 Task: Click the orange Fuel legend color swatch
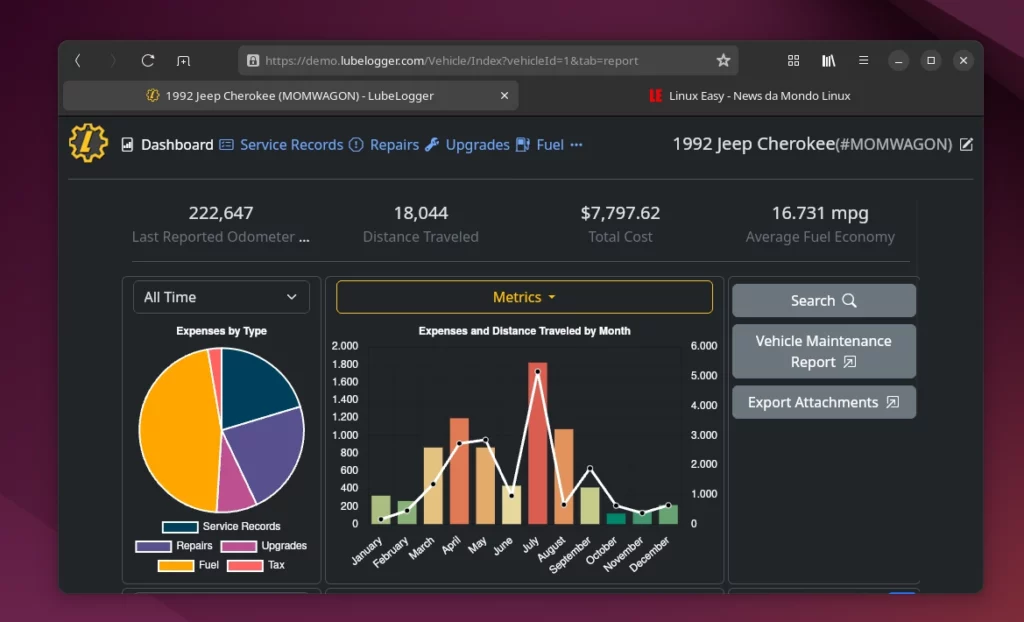176,565
